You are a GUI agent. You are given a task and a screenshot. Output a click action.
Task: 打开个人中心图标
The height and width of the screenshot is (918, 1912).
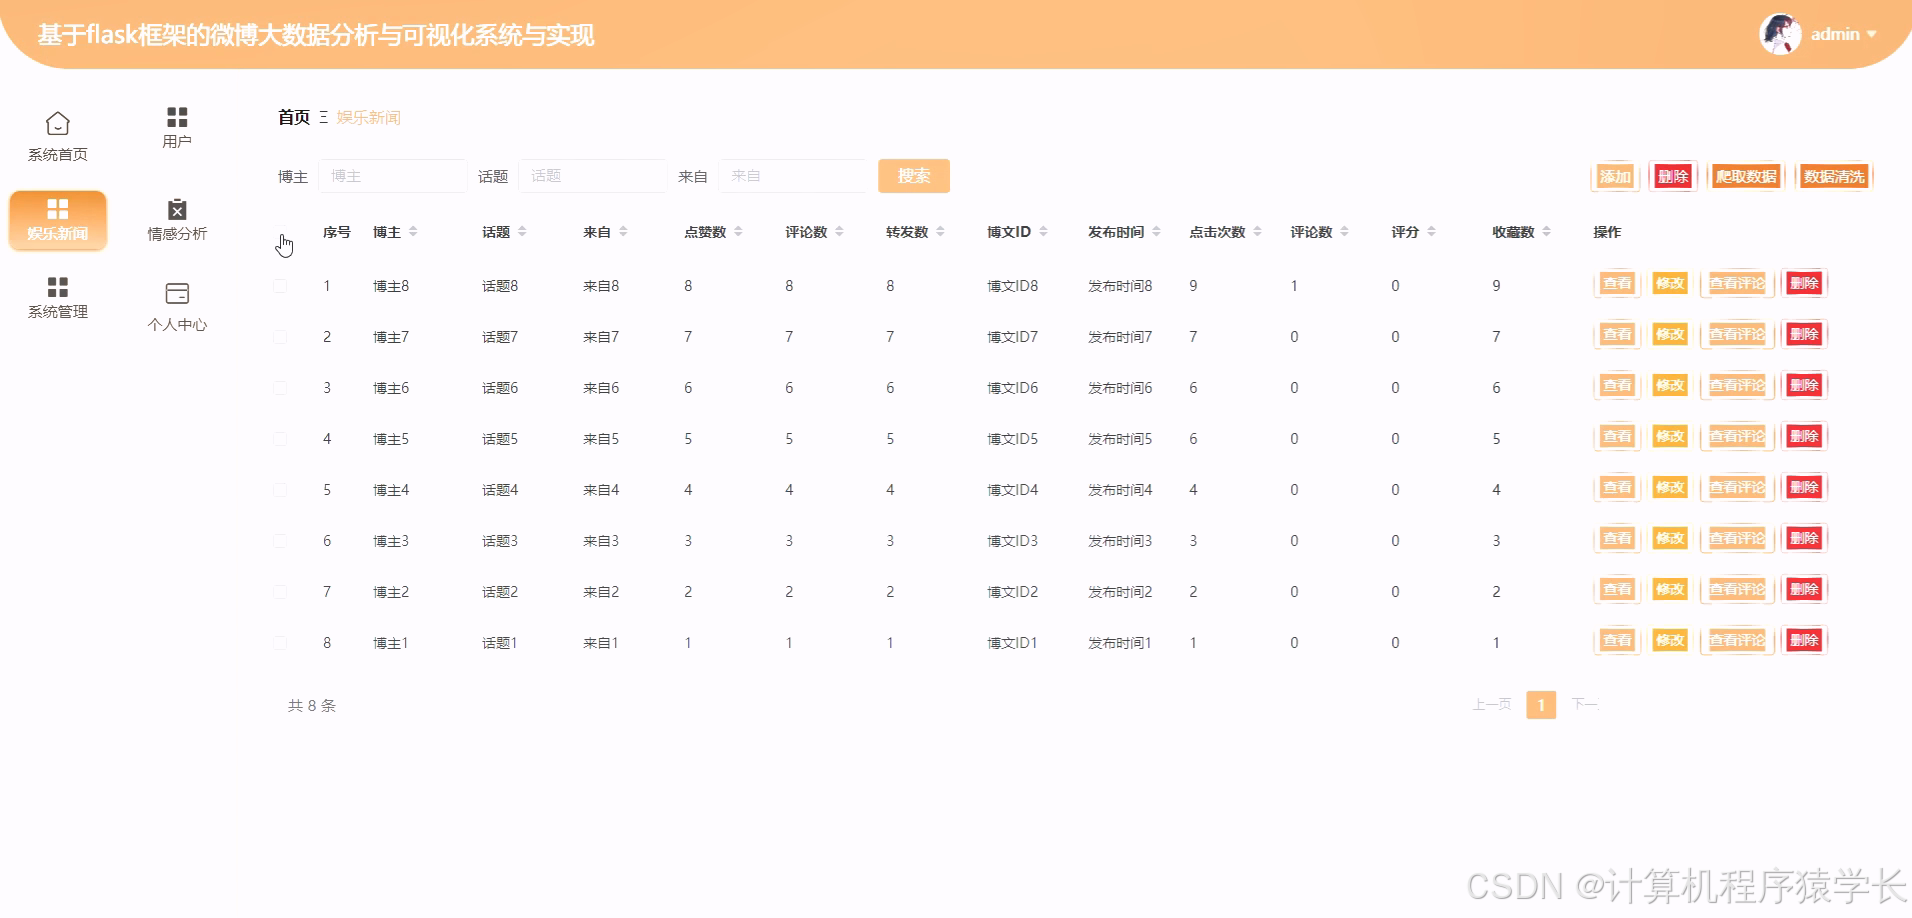coord(176,292)
